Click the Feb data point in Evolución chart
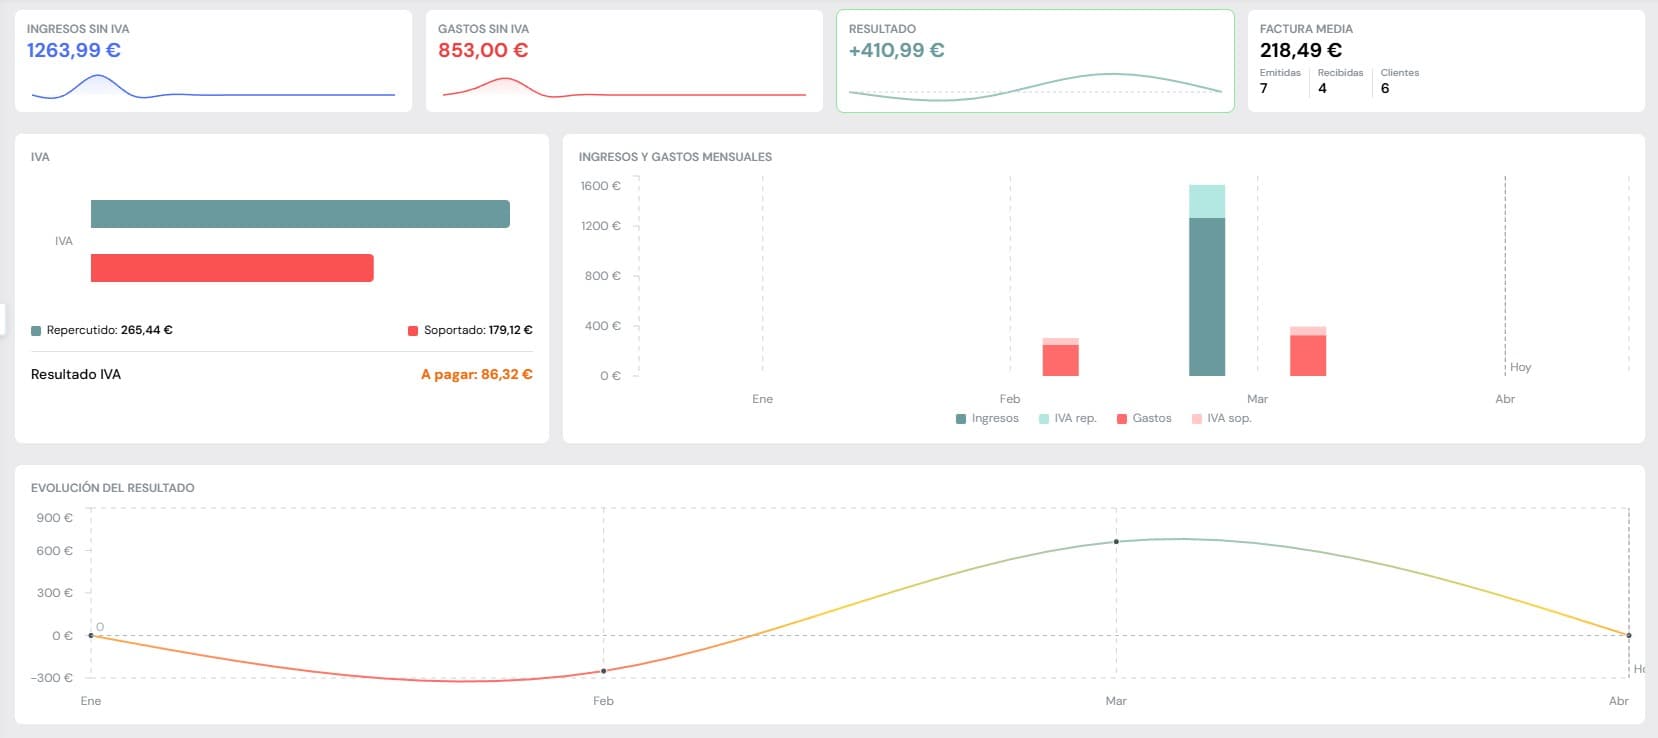 pos(603,671)
